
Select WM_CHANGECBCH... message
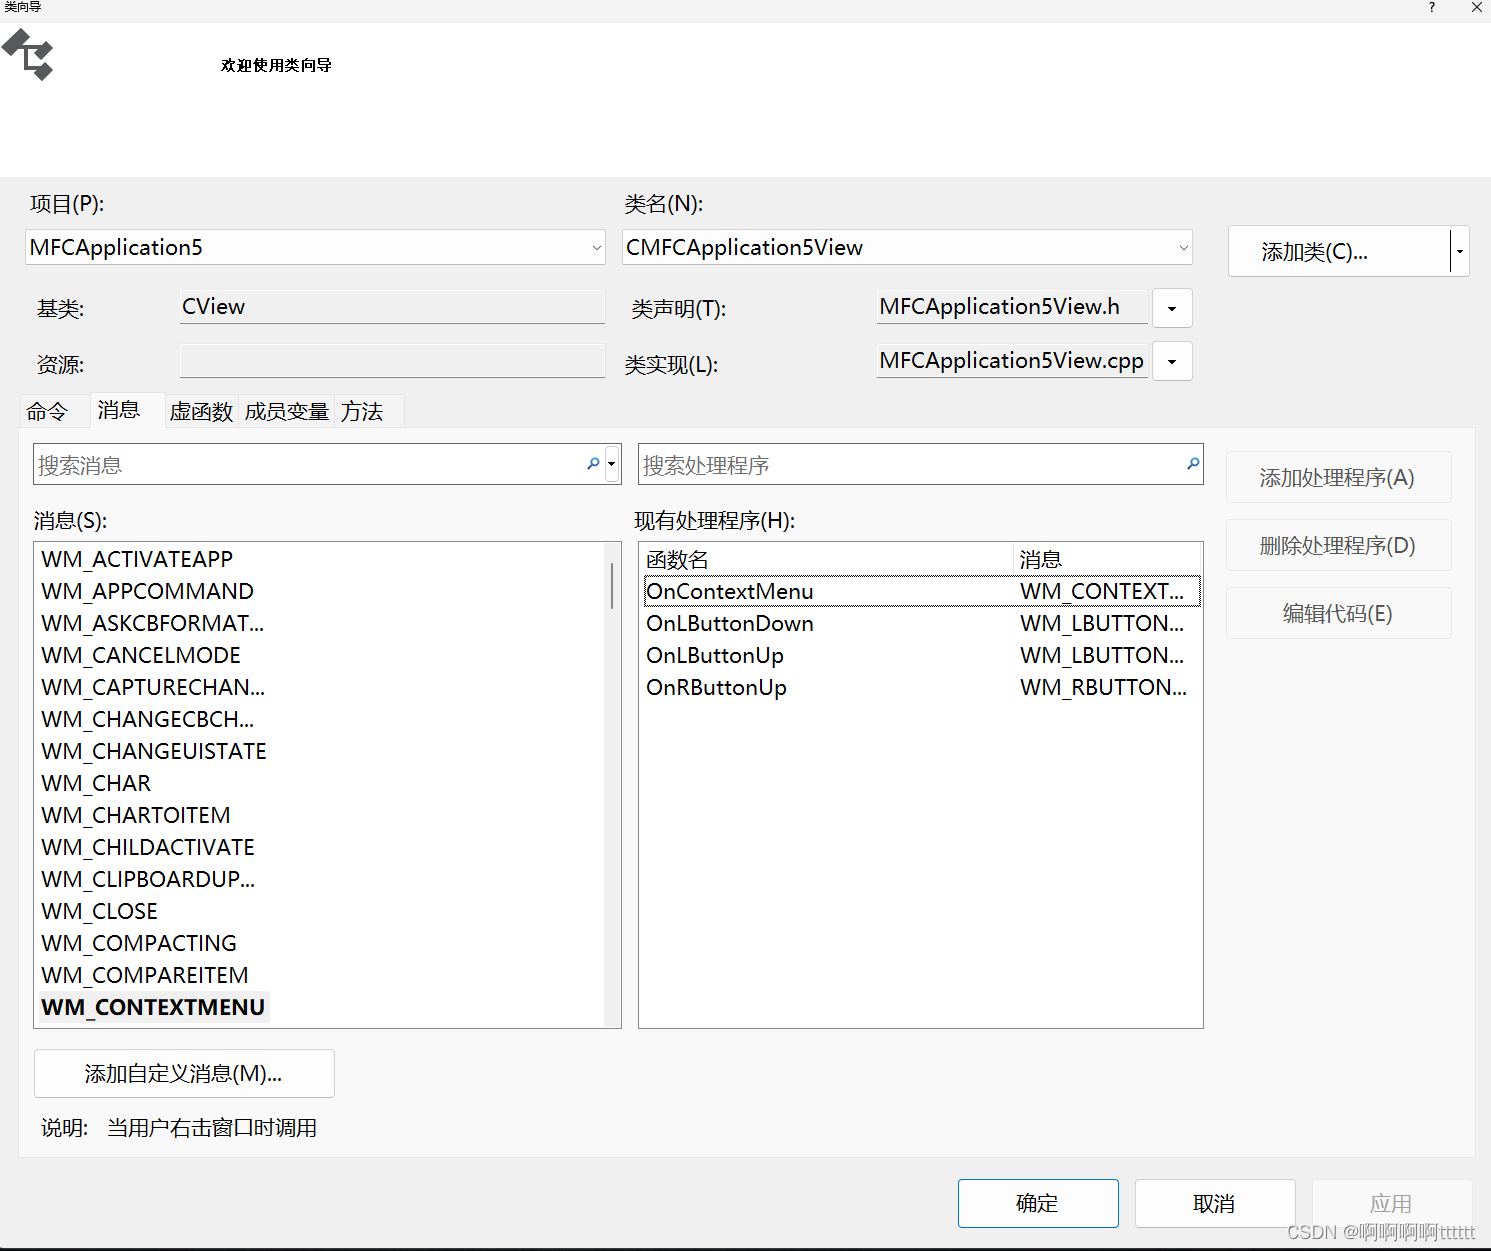[147, 719]
